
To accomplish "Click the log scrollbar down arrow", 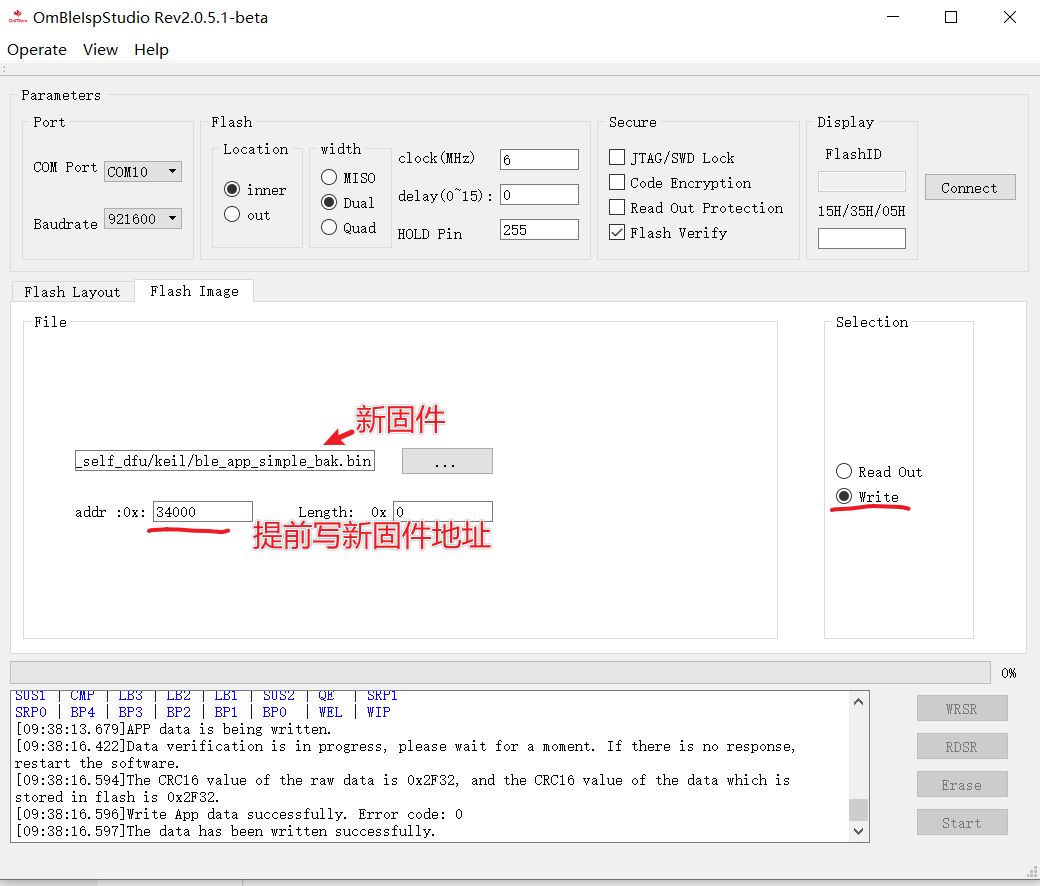I will pos(858,830).
